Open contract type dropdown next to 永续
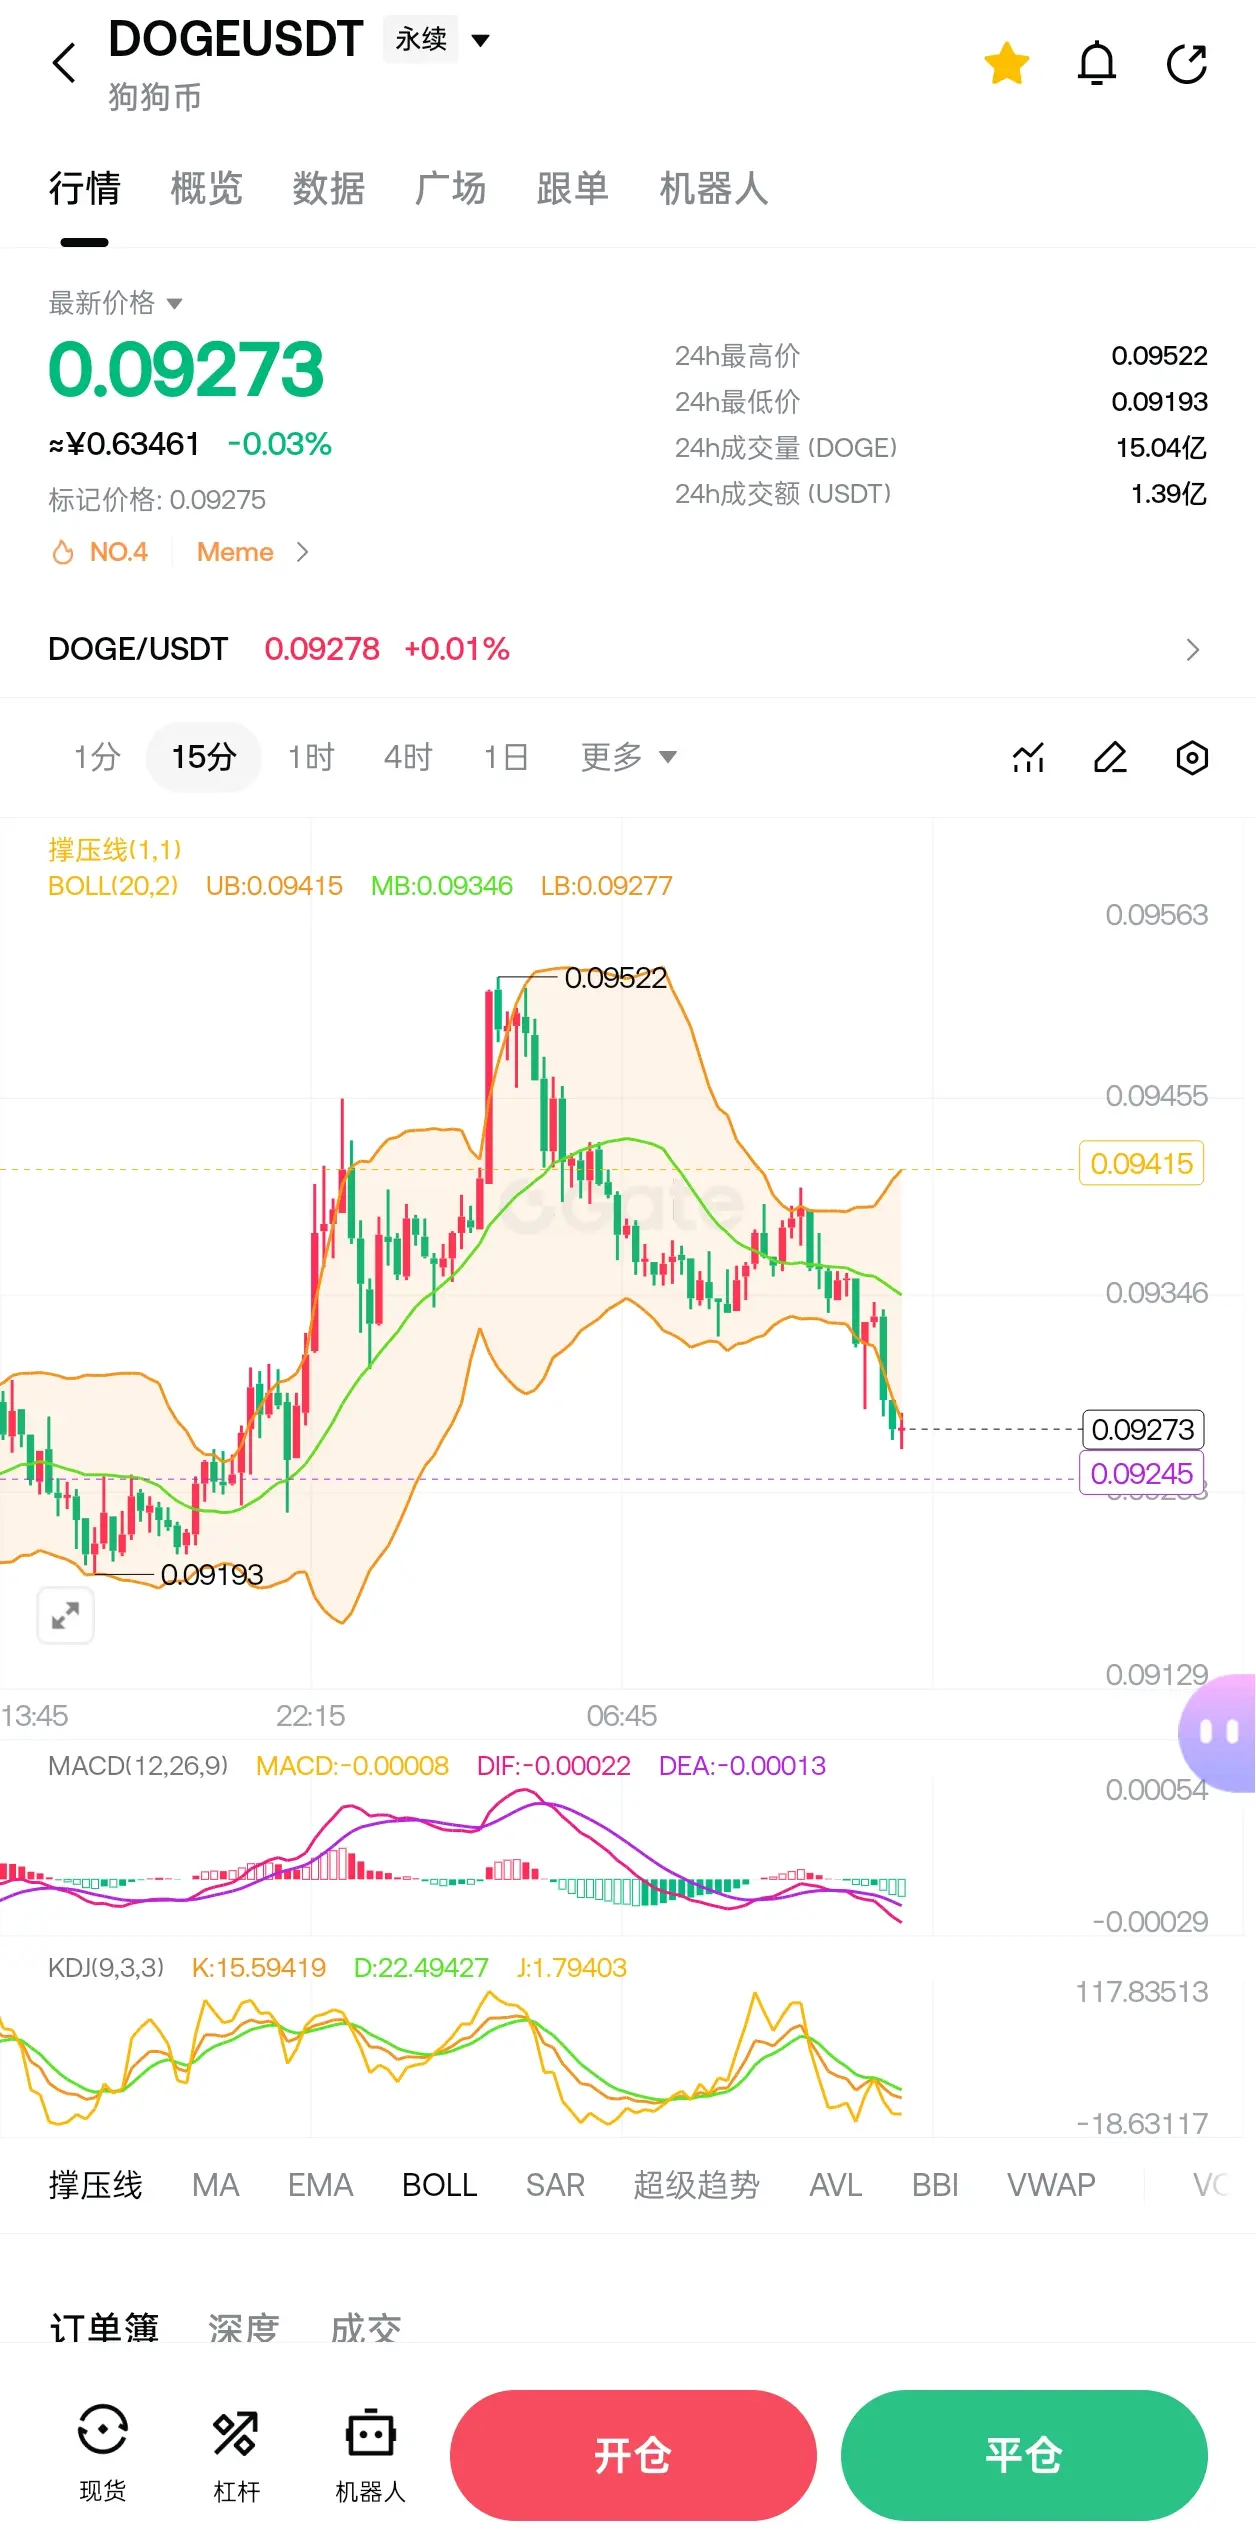 pyautogui.click(x=480, y=40)
